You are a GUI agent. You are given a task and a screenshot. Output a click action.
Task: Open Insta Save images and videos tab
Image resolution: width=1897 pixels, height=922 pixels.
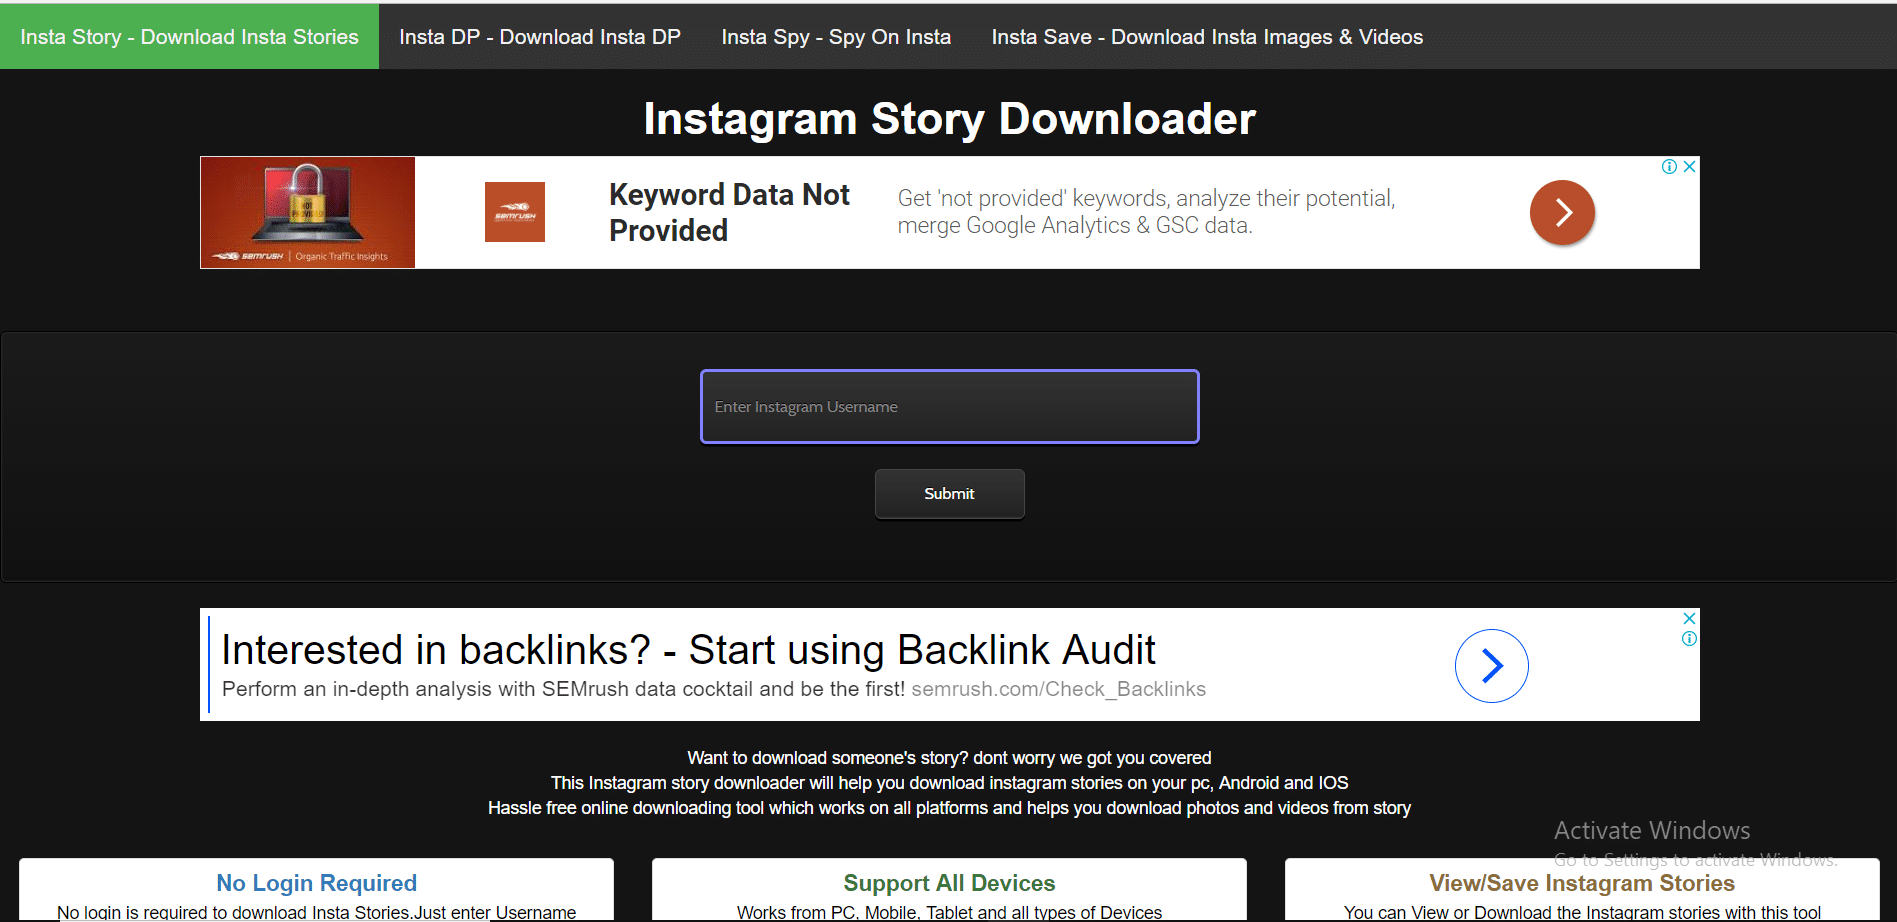click(1207, 37)
